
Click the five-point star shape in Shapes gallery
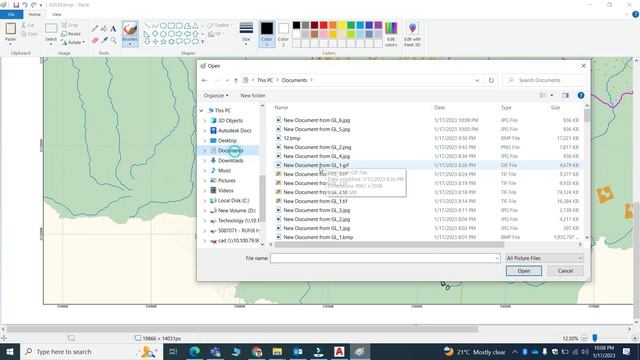(x=163, y=42)
